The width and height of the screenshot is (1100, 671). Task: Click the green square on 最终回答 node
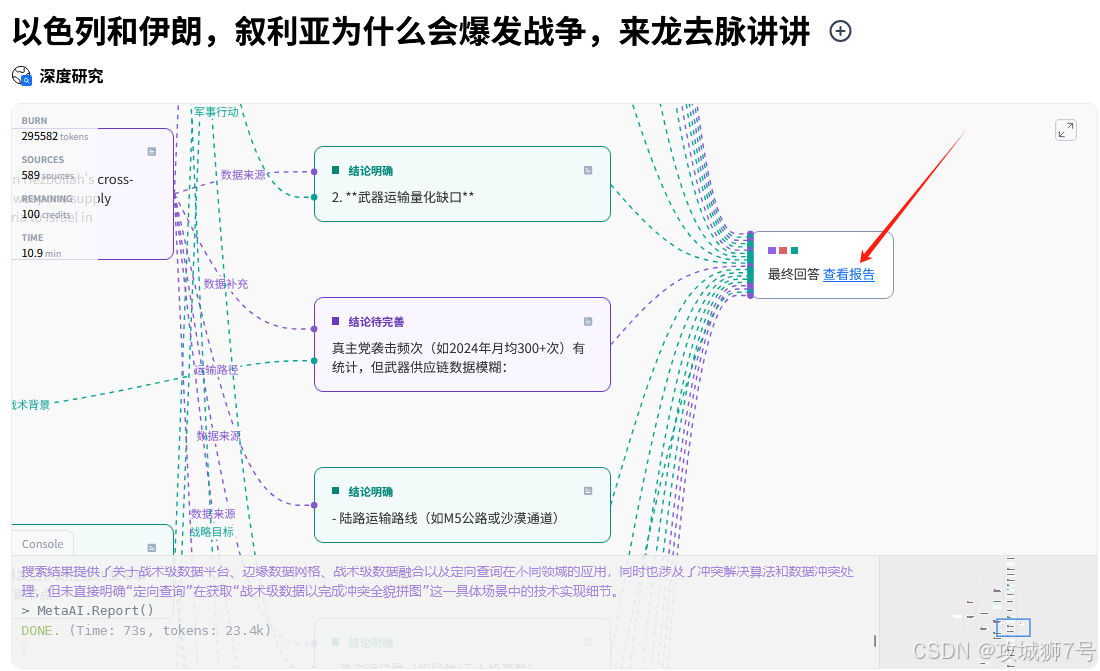(794, 251)
